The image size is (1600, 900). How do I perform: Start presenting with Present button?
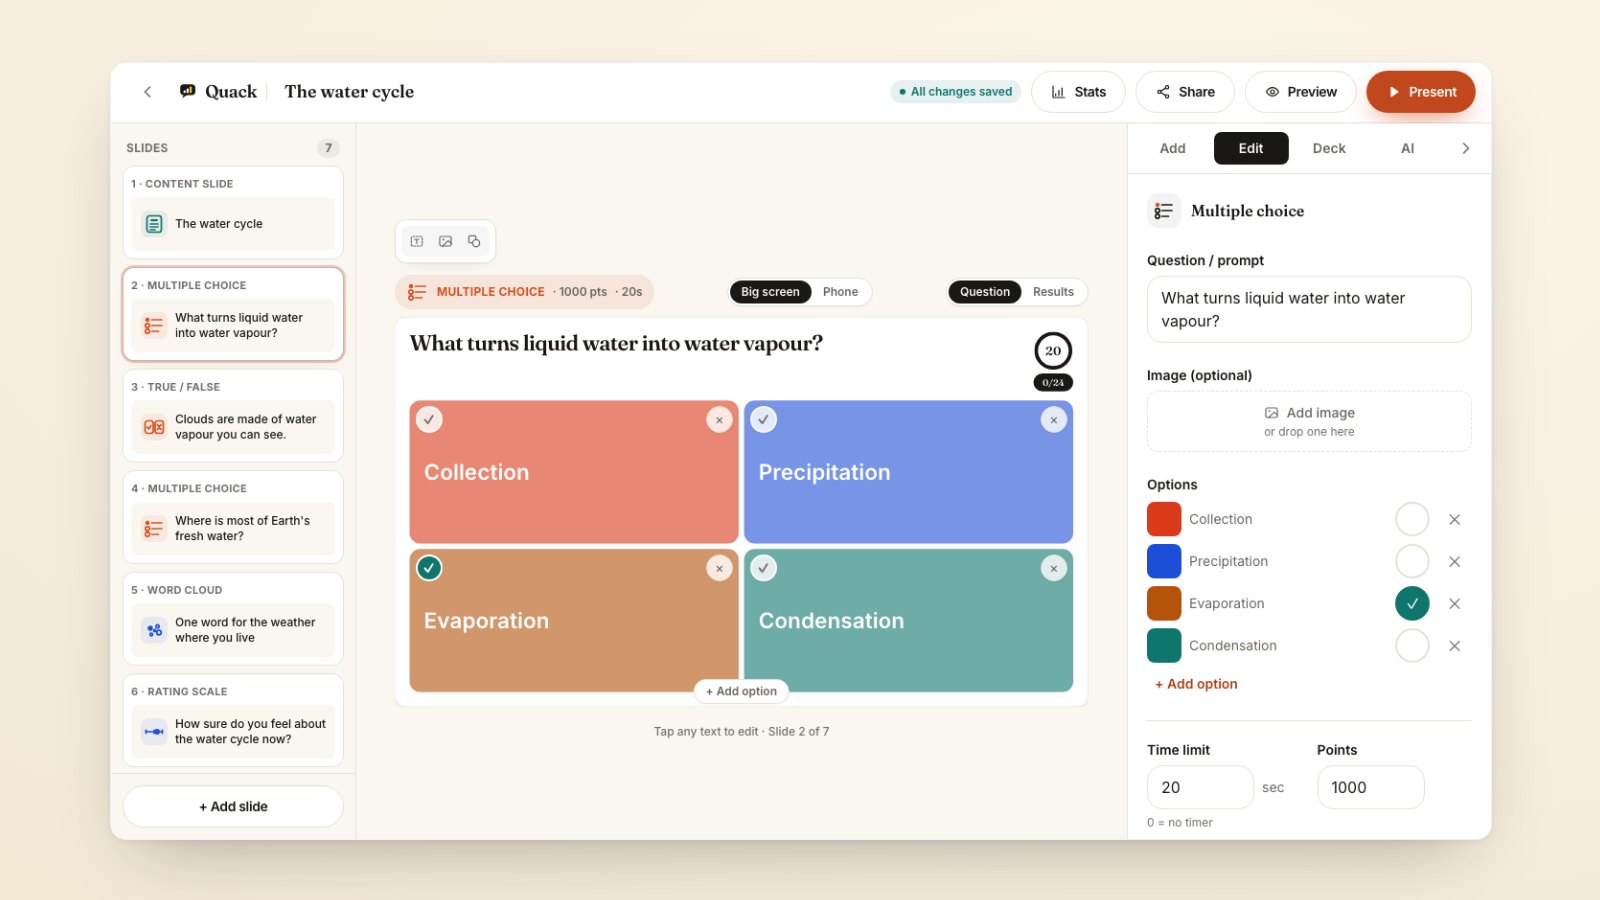[1421, 92]
